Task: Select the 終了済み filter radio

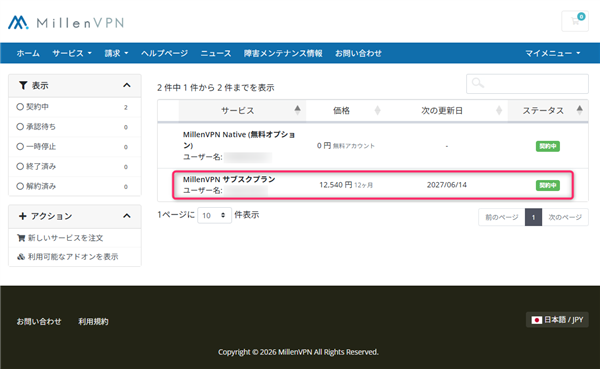Action: tap(20, 167)
